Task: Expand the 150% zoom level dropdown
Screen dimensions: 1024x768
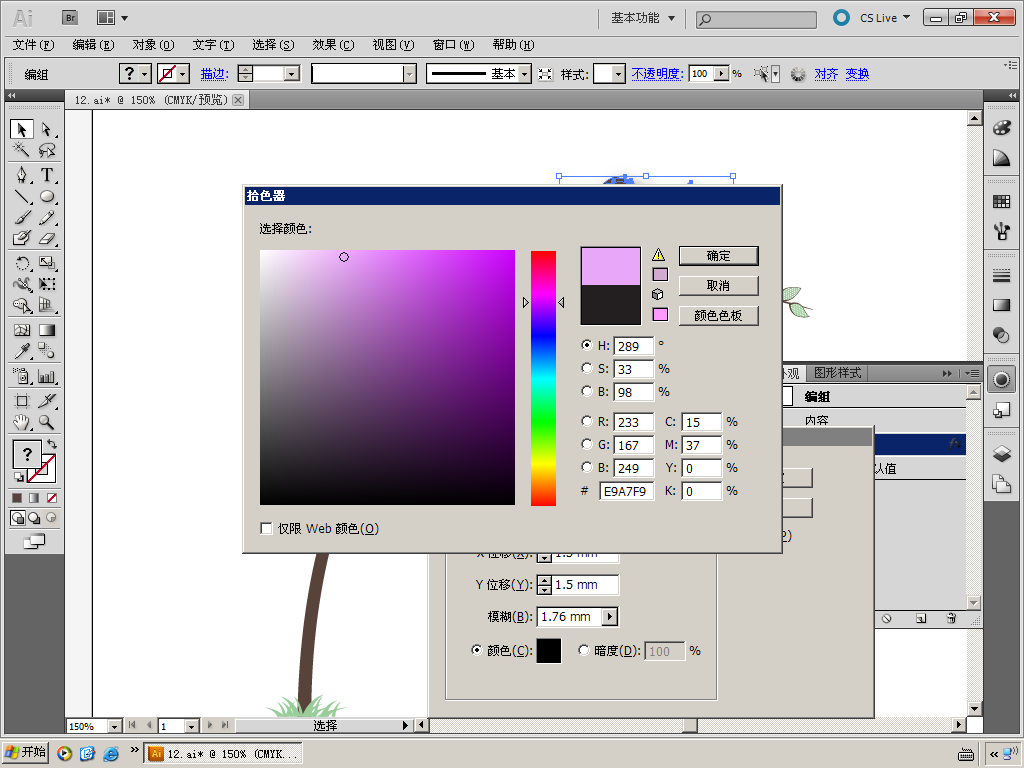Action: (114, 726)
